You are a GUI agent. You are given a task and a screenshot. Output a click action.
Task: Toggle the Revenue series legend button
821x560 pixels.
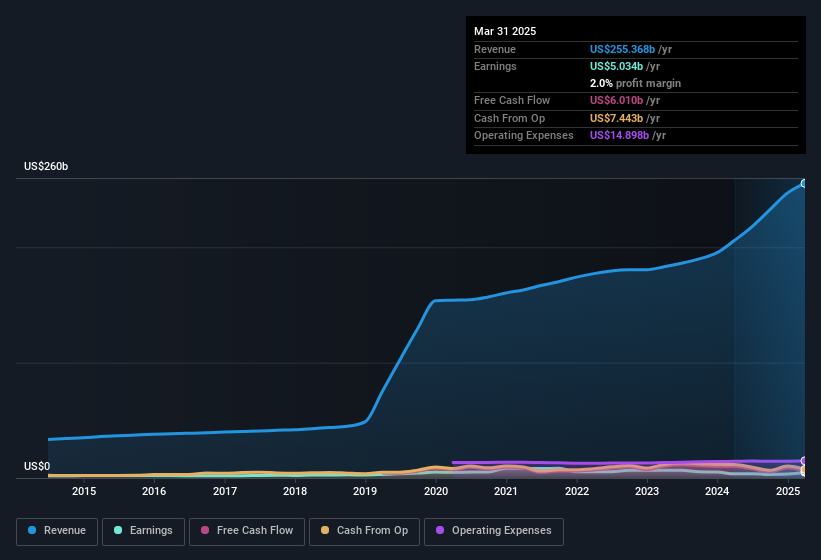[57, 532]
